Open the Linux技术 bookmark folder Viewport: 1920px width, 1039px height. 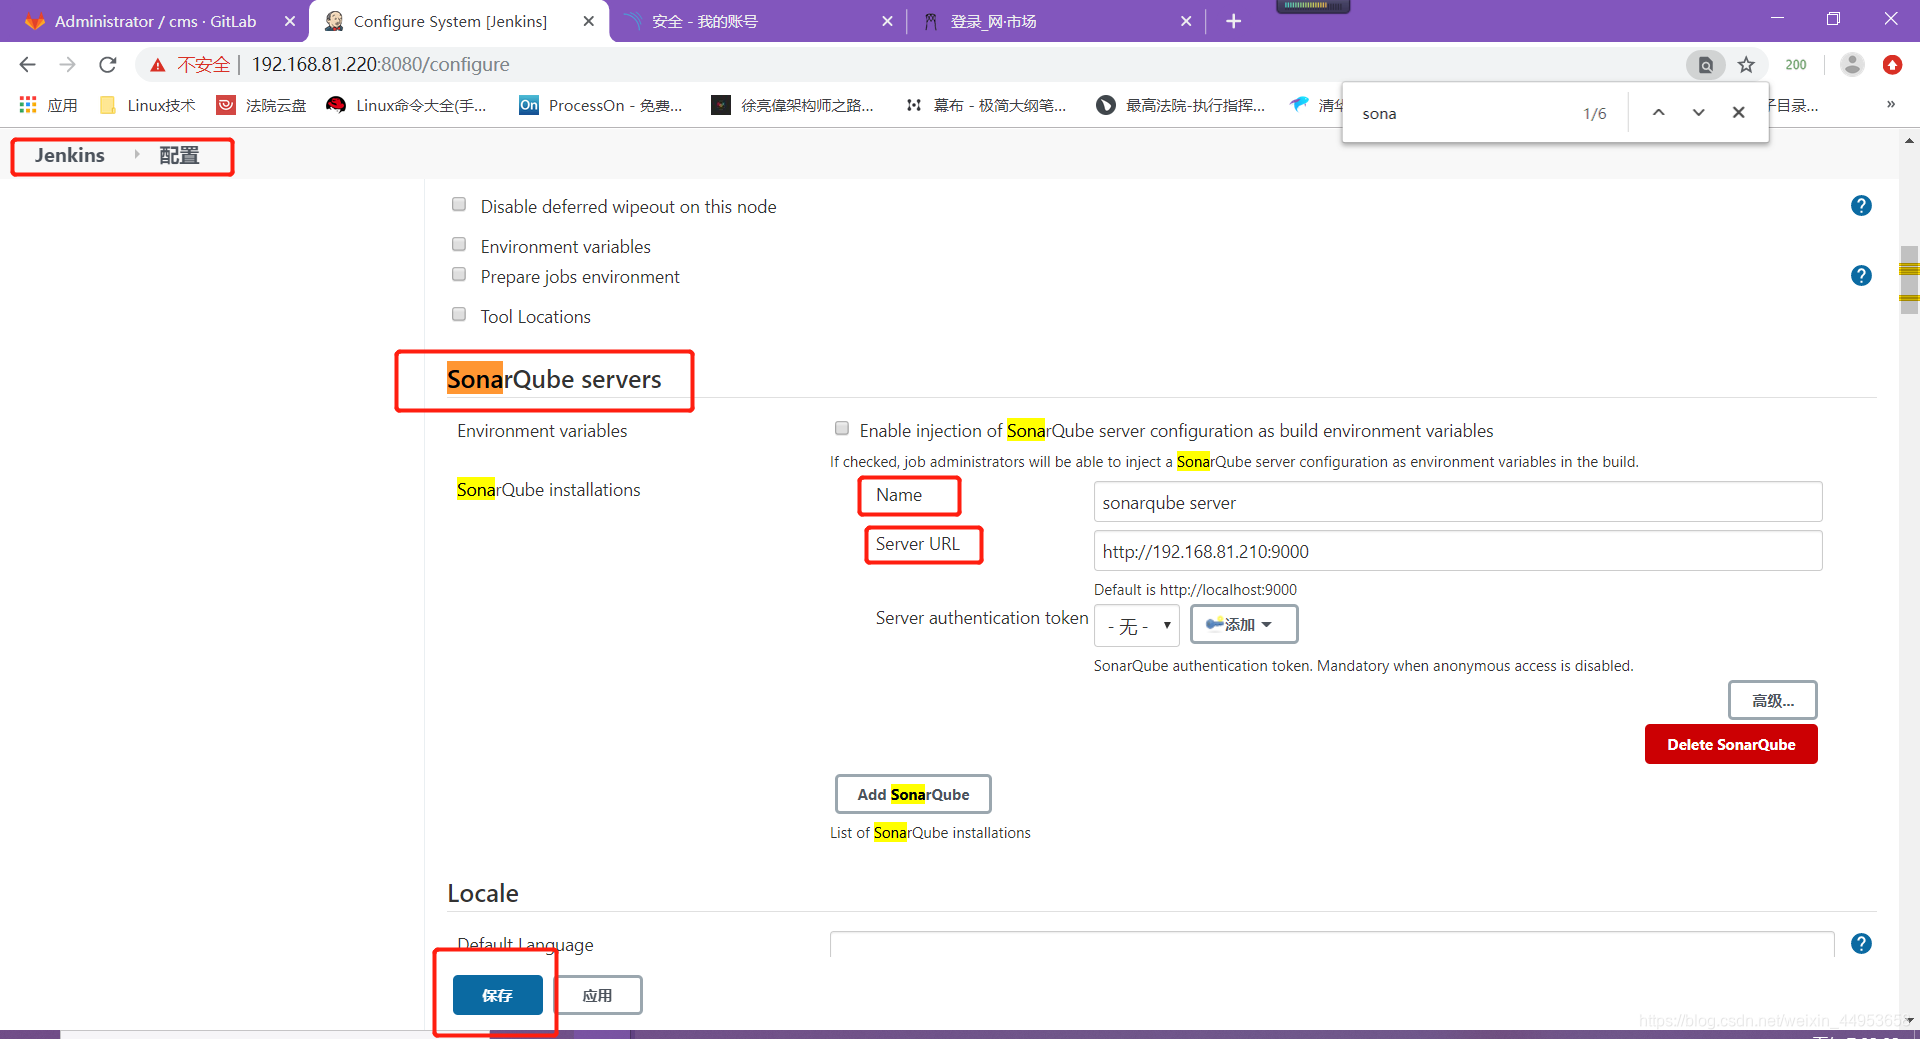(148, 105)
